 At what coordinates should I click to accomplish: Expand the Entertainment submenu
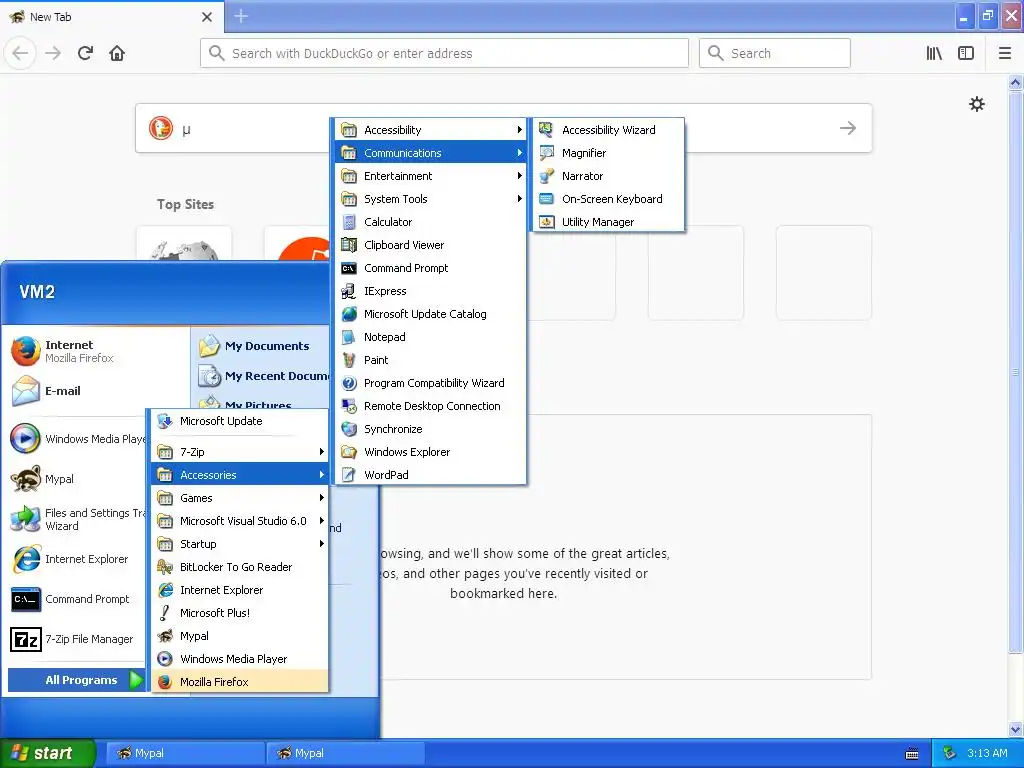click(x=430, y=176)
